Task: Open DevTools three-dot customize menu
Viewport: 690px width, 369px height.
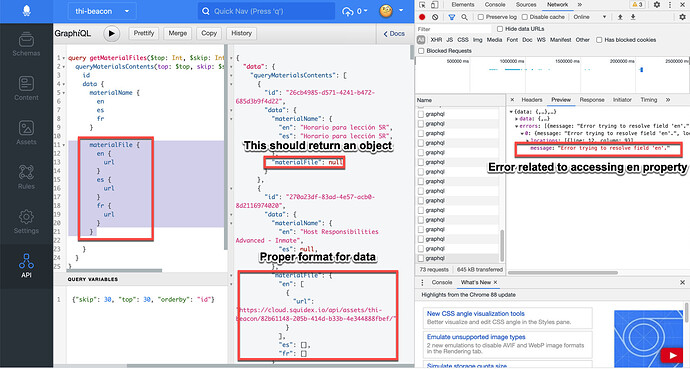Action: pos(670,5)
